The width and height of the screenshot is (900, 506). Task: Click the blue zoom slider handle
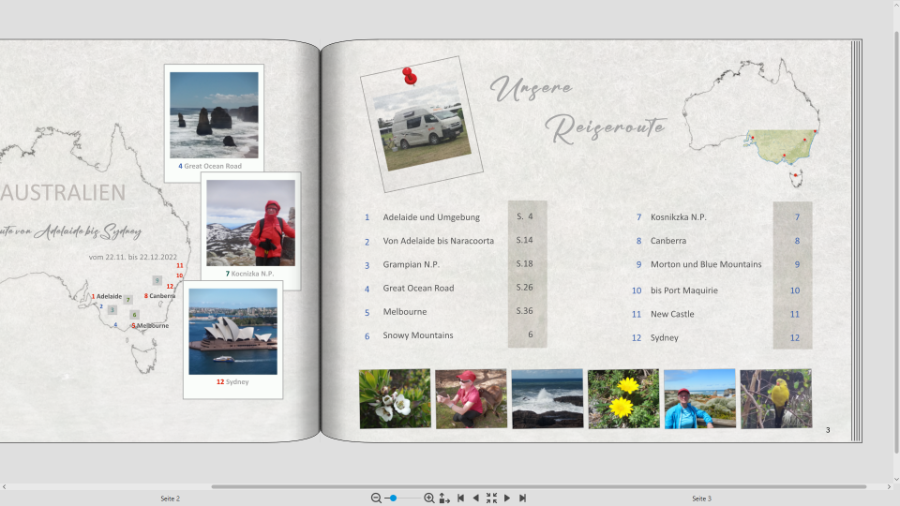coord(393,498)
